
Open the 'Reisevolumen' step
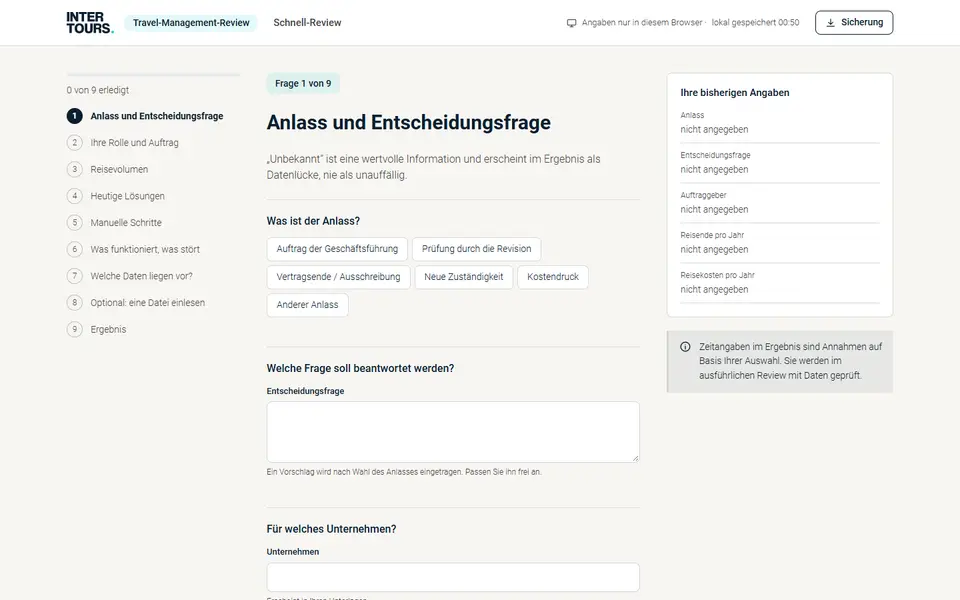119,169
